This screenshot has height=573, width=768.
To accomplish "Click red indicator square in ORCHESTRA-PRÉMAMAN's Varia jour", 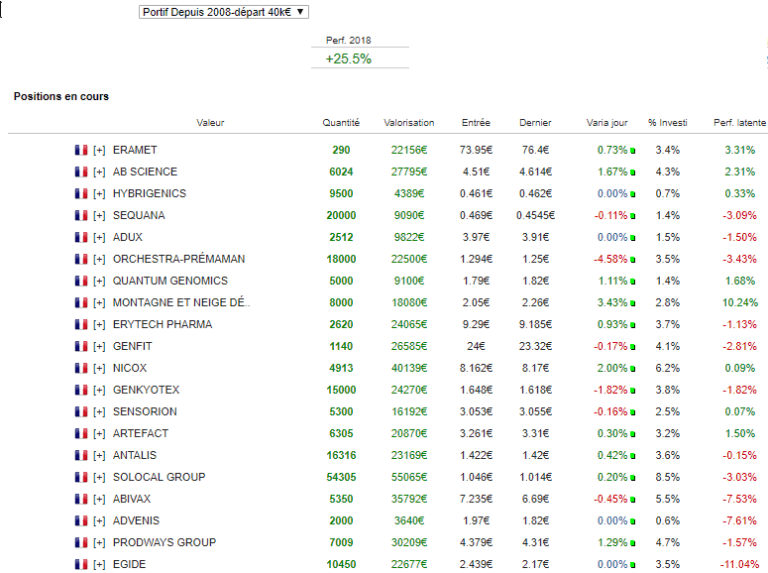I will (x=632, y=260).
